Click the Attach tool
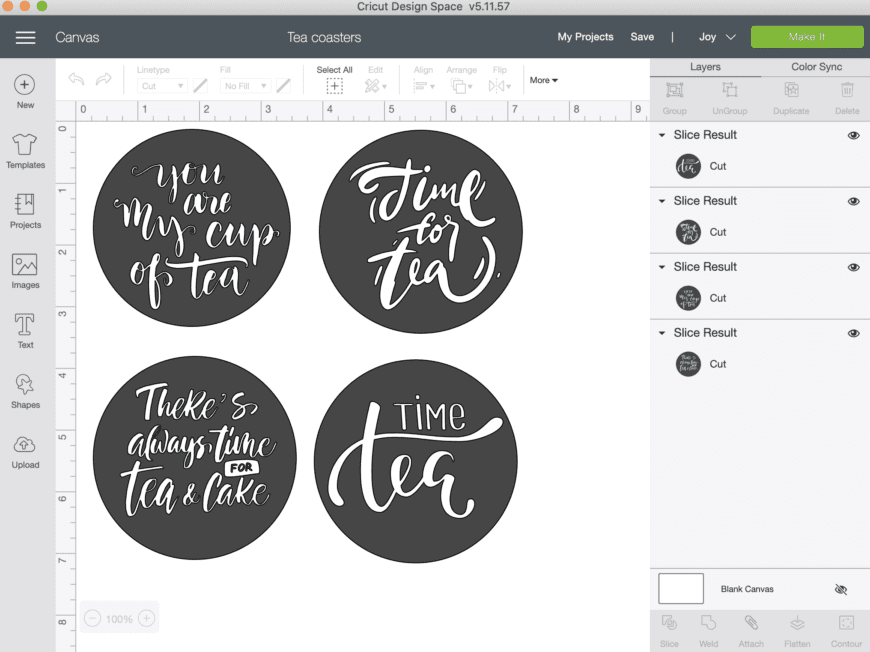The height and width of the screenshot is (652, 870). (751, 631)
